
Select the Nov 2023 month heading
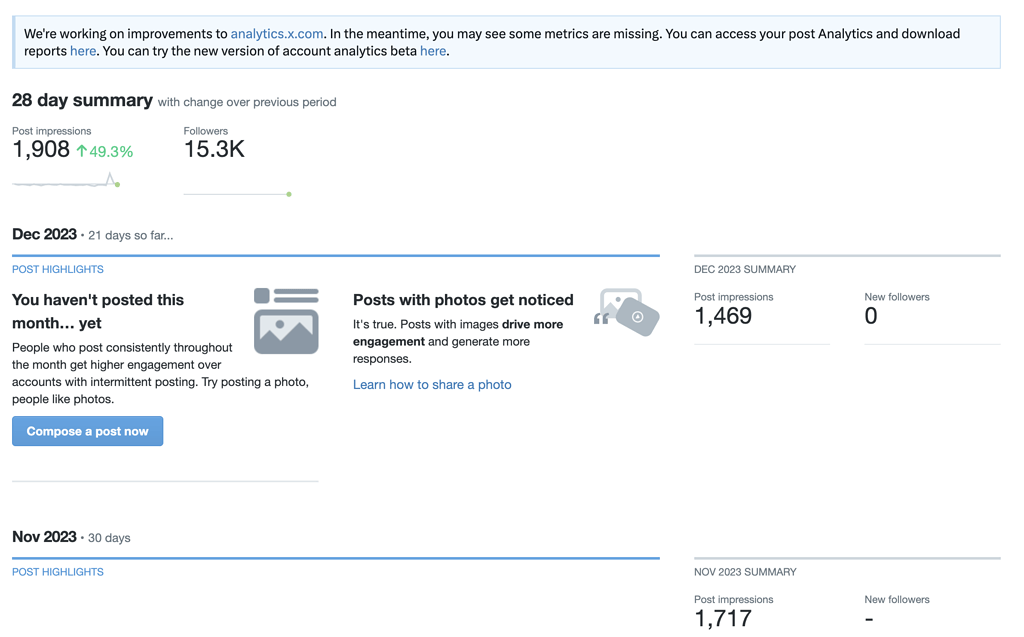(44, 537)
